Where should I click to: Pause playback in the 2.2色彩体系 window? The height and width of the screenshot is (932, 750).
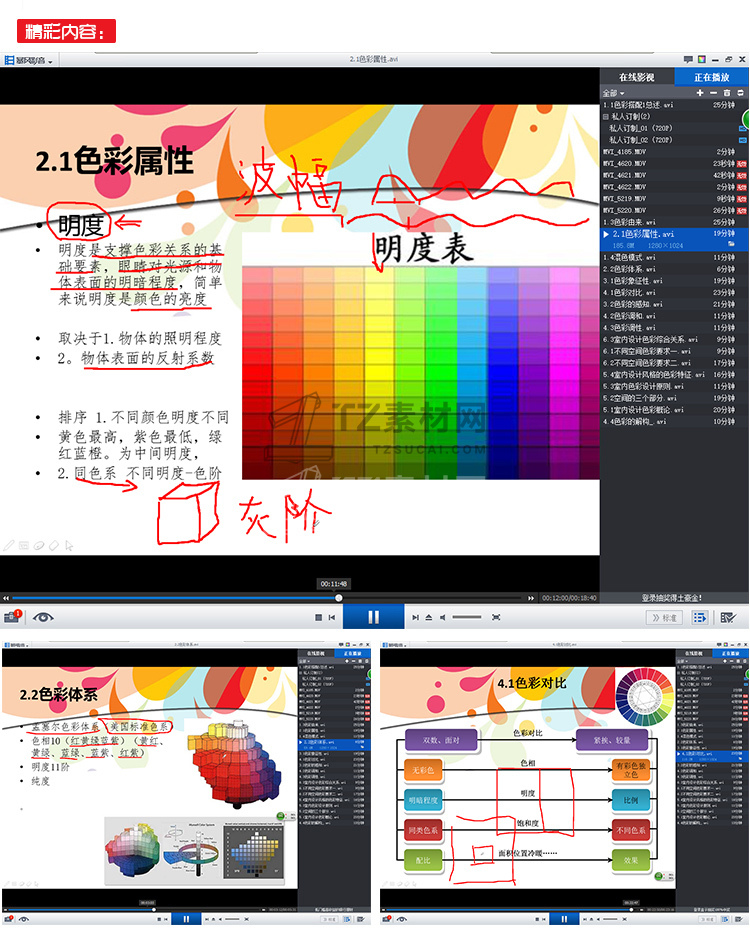coord(186,919)
